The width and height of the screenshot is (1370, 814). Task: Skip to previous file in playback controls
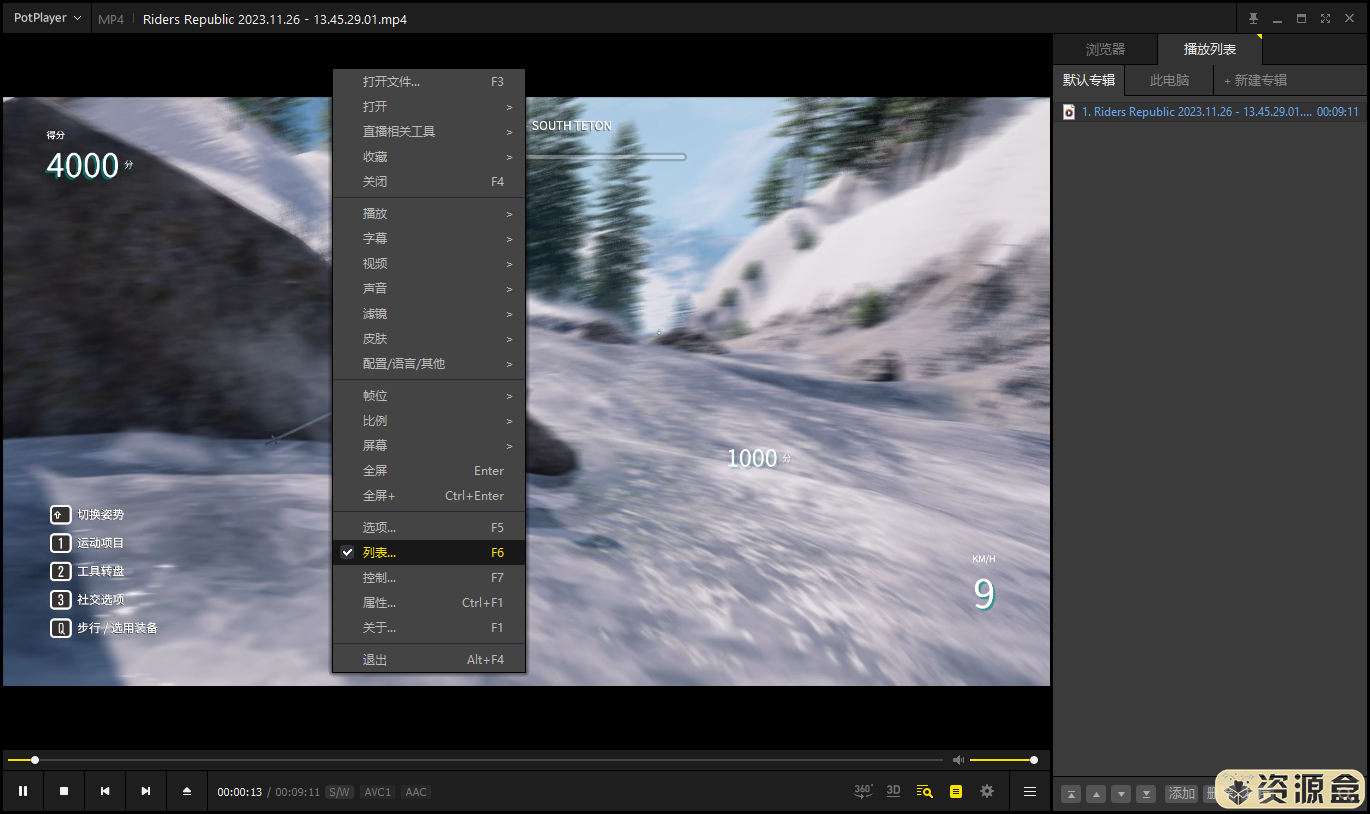click(x=105, y=791)
